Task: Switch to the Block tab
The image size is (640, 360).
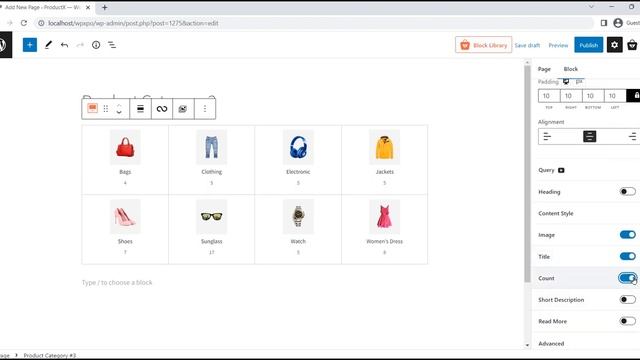Action: click(x=571, y=69)
